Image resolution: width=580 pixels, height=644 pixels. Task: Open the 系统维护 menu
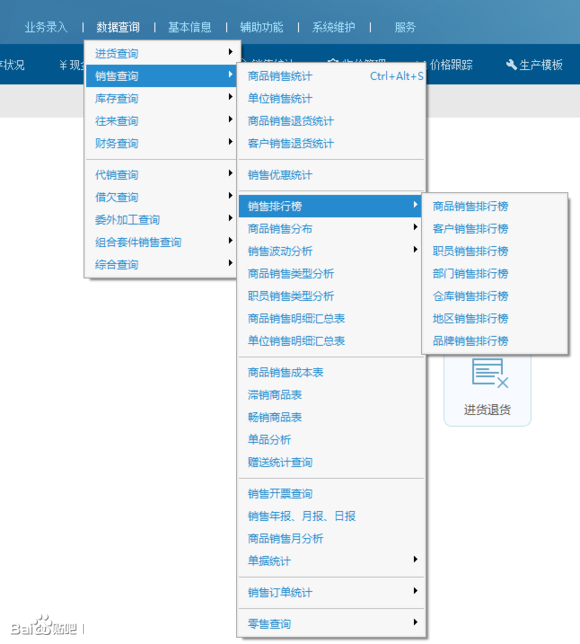point(334,27)
